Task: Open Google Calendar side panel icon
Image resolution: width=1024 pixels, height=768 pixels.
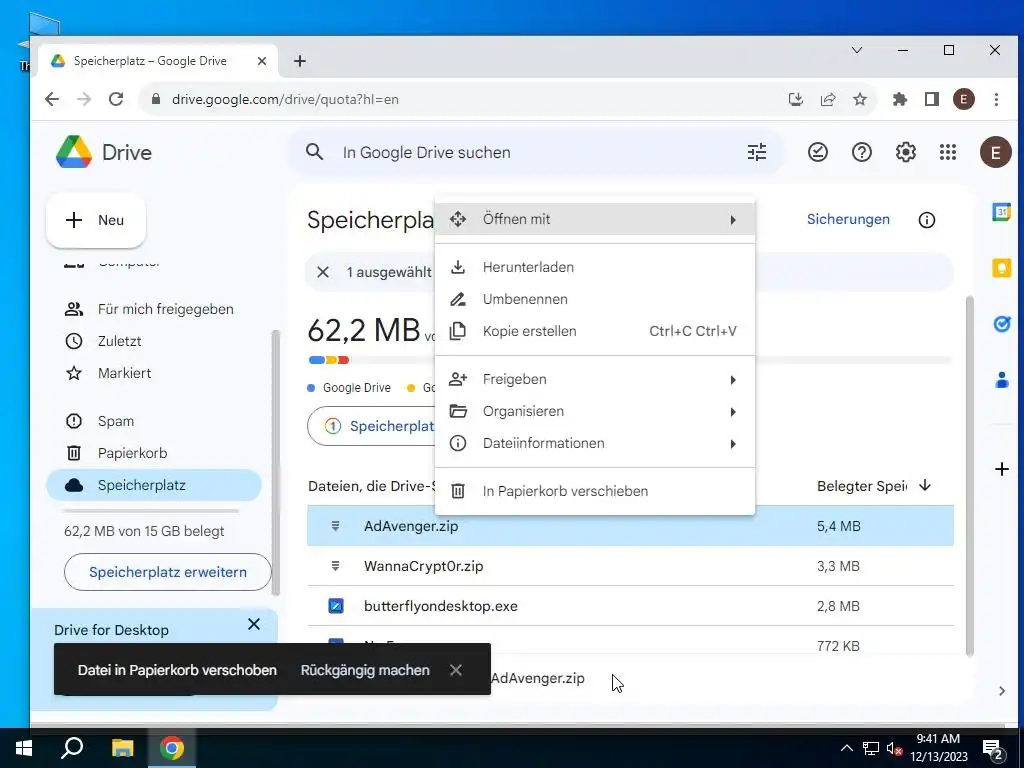Action: click(x=1001, y=212)
